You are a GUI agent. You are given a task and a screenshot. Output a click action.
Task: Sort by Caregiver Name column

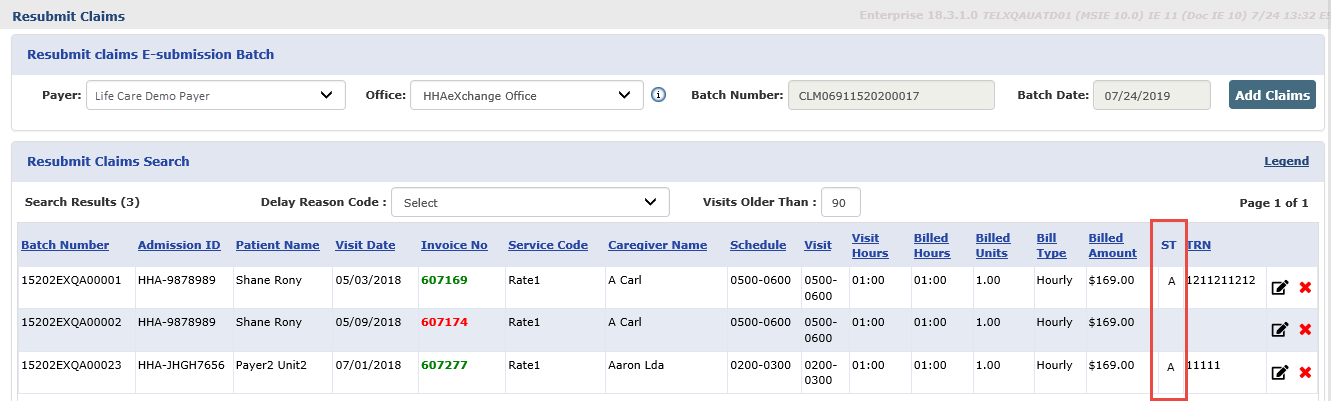(657, 245)
